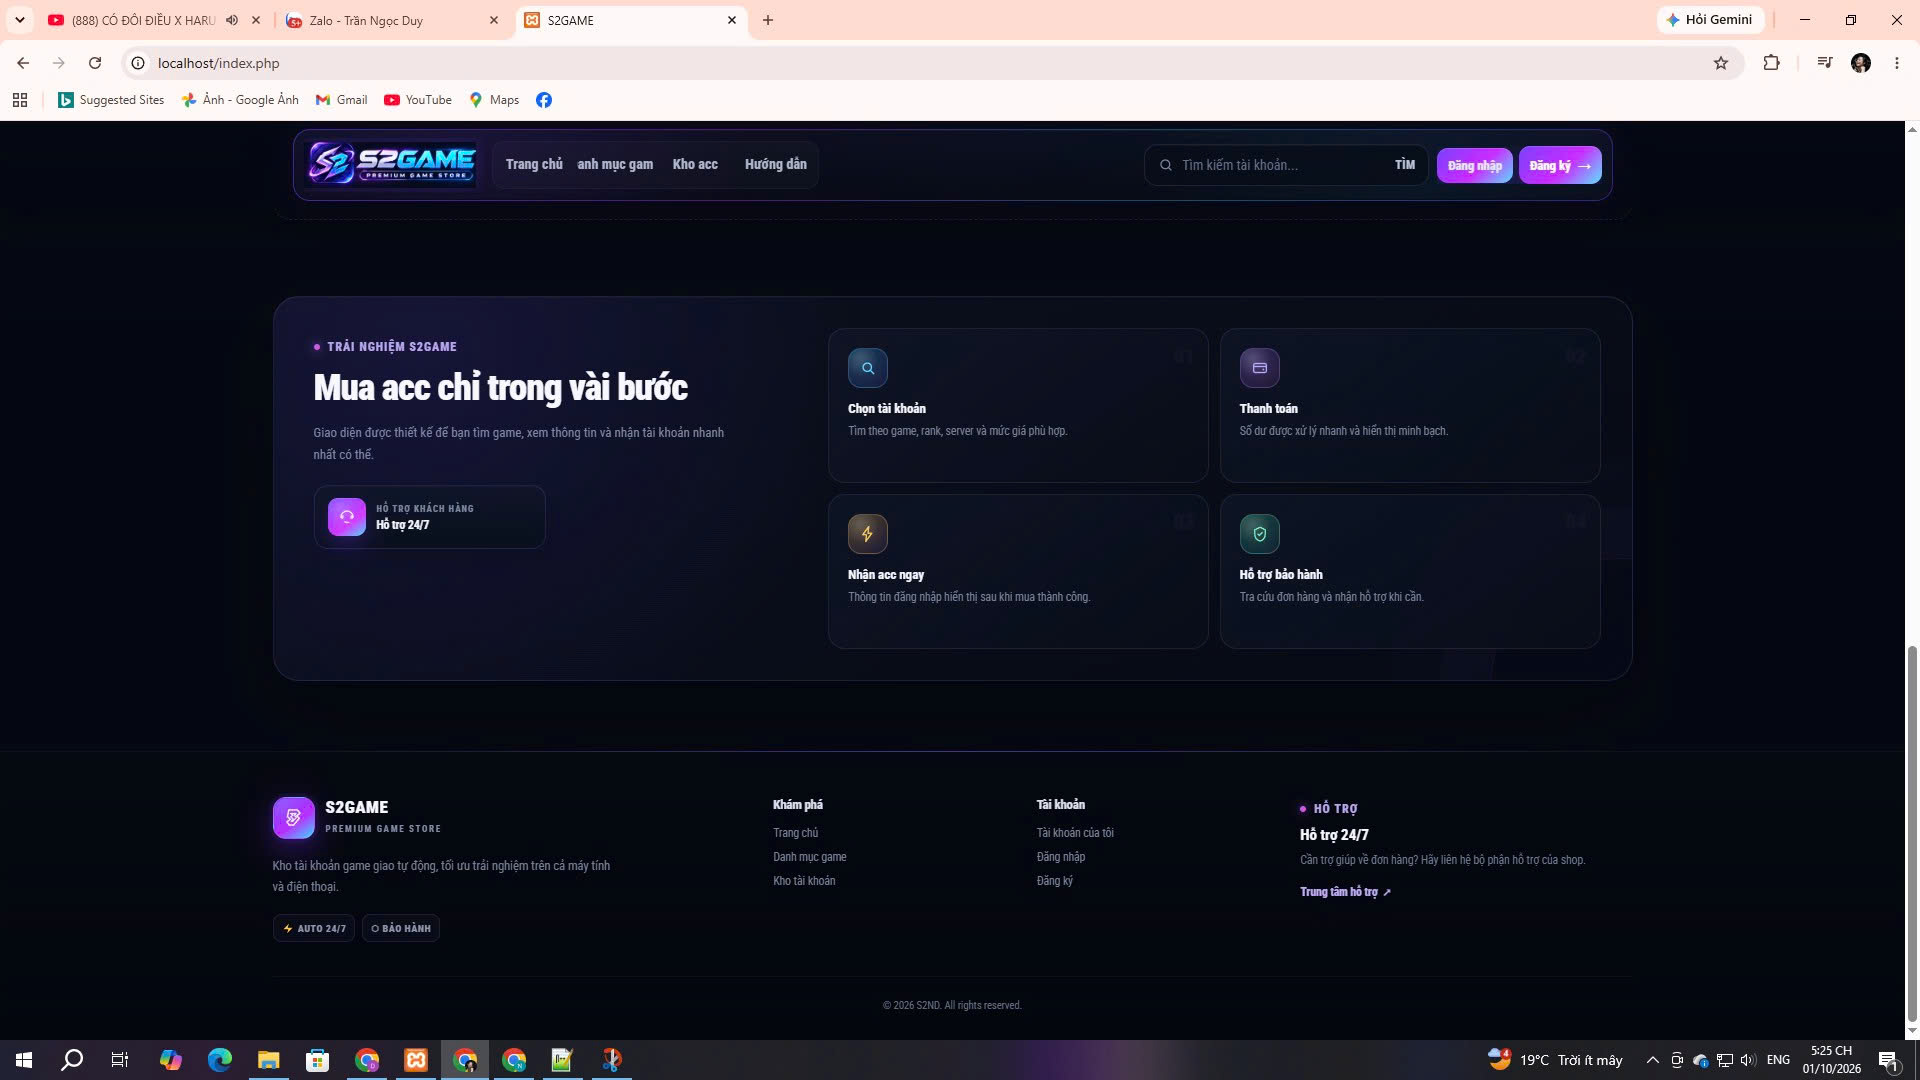Open the tab search dropdown arrow
This screenshot has height=1080, width=1920.
pos(19,20)
